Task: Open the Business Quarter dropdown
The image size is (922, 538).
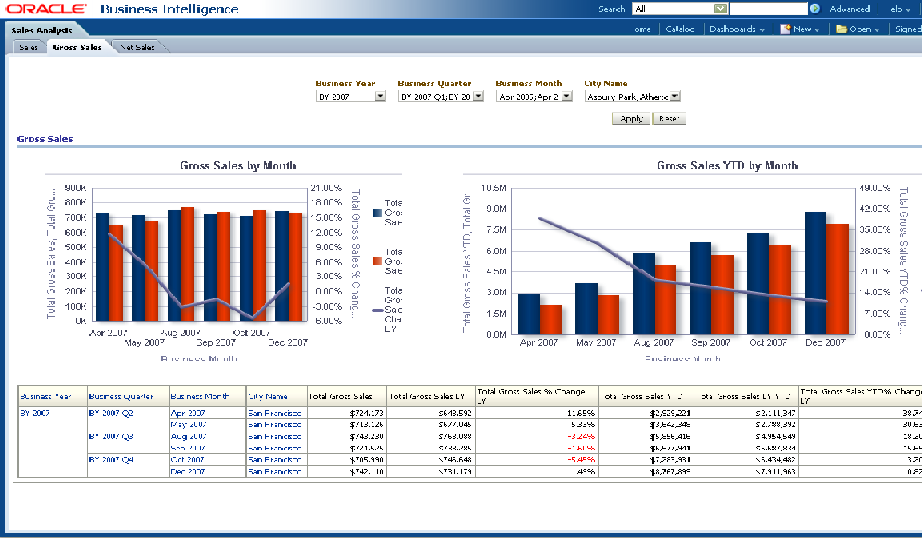Action: [x=478, y=96]
